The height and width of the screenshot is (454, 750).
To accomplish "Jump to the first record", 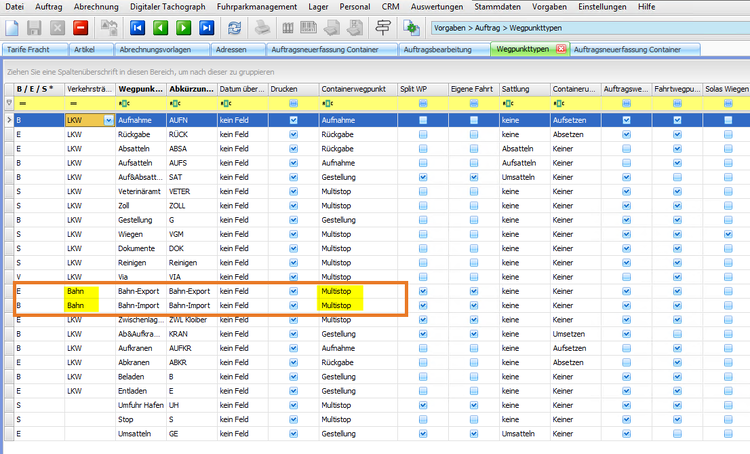I will 137,27.
